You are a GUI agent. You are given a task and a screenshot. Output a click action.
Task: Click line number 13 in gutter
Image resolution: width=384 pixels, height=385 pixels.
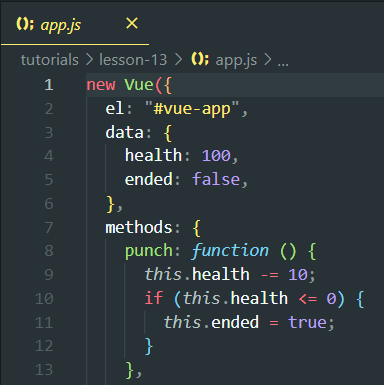click(44, 370)
